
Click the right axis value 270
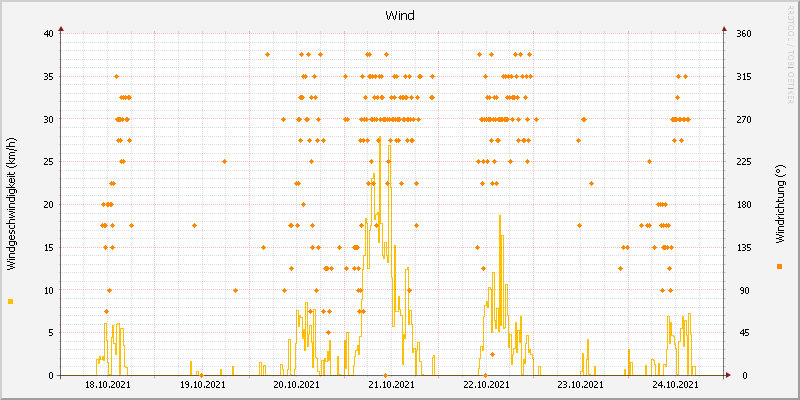tap(743, 119)
